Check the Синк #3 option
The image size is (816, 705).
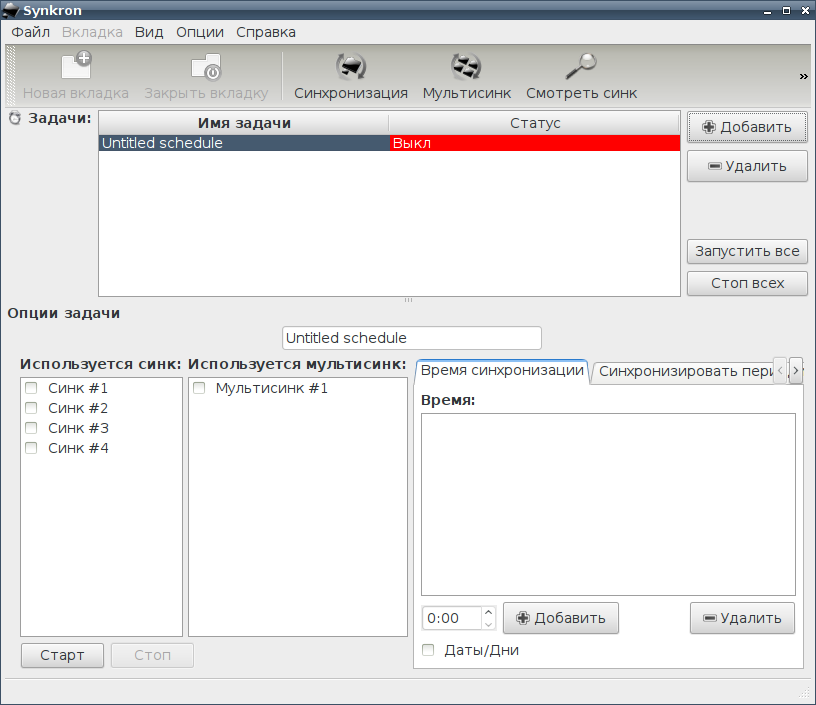[31, 428]
